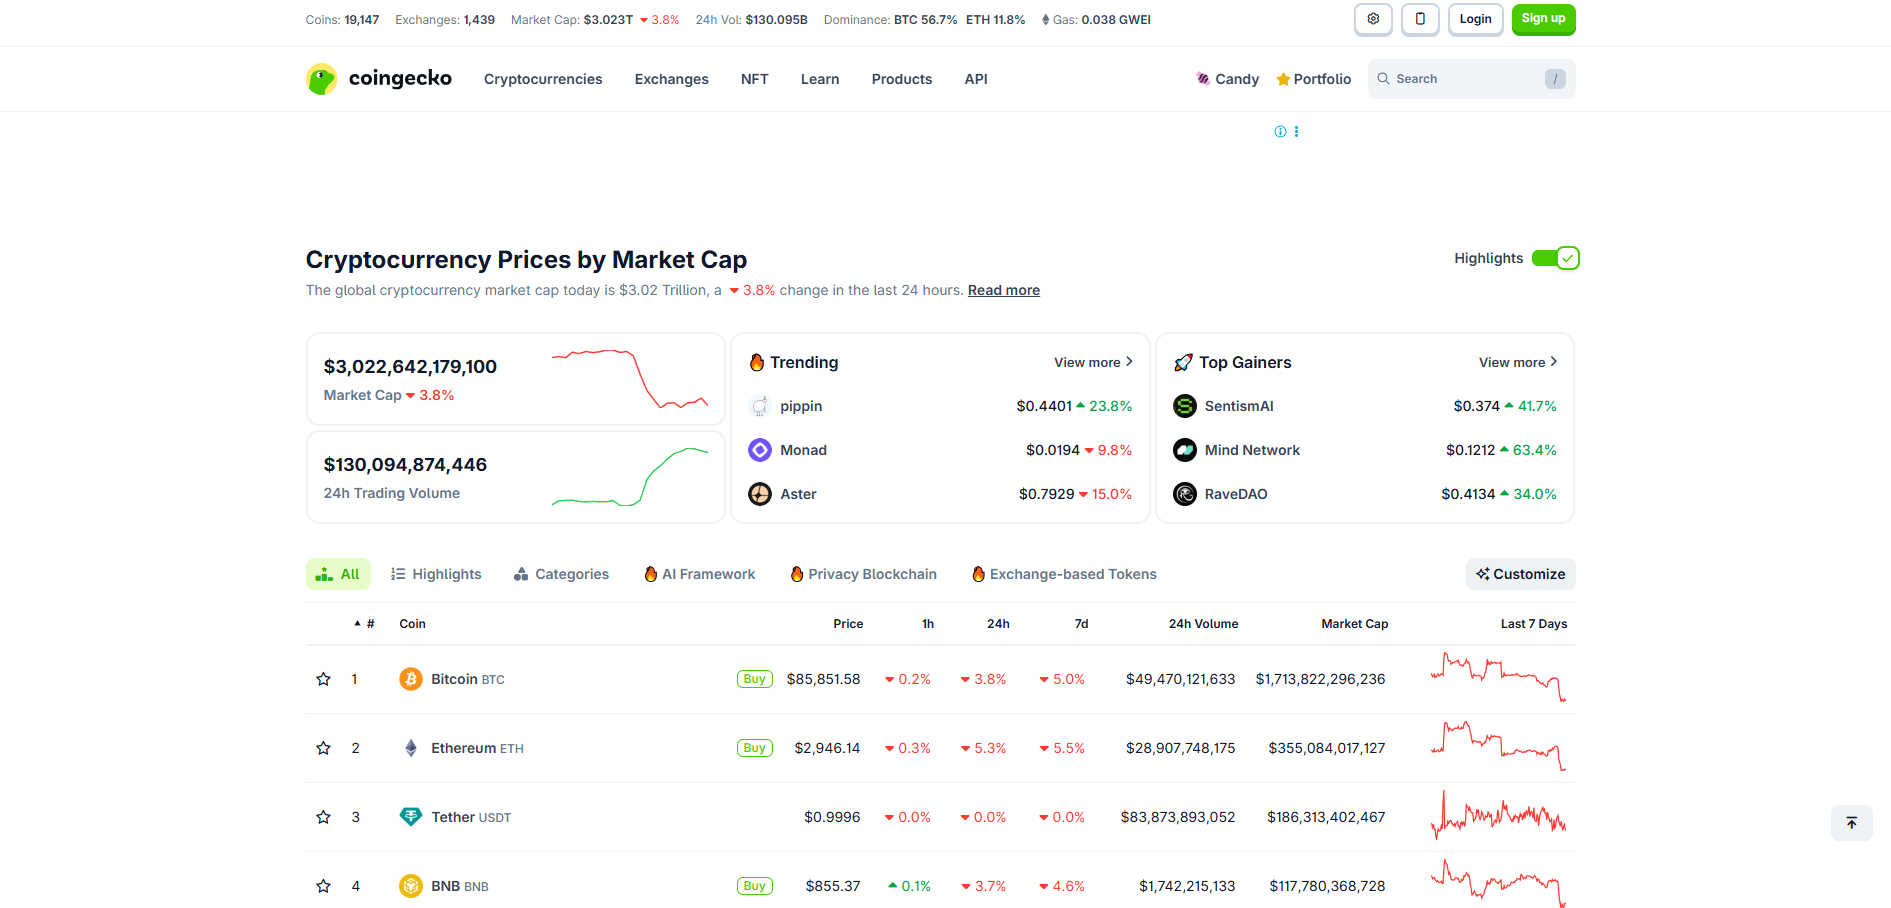Sort table by Price column

point(848,624)
